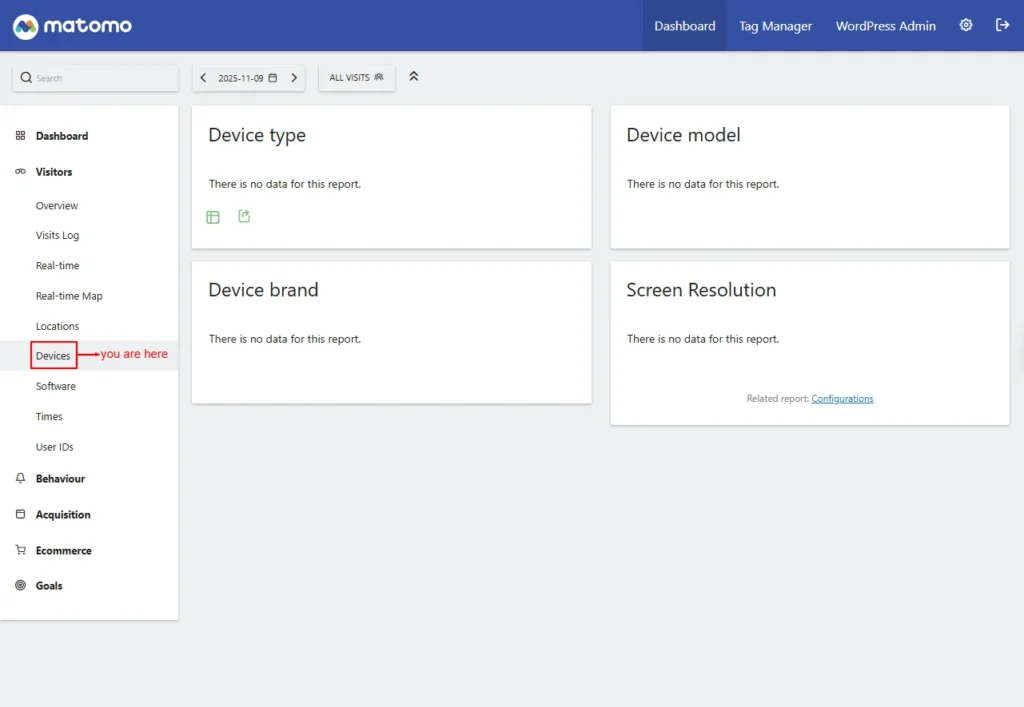
Task: Click the sign out icon
Action: coord(1002,26)
